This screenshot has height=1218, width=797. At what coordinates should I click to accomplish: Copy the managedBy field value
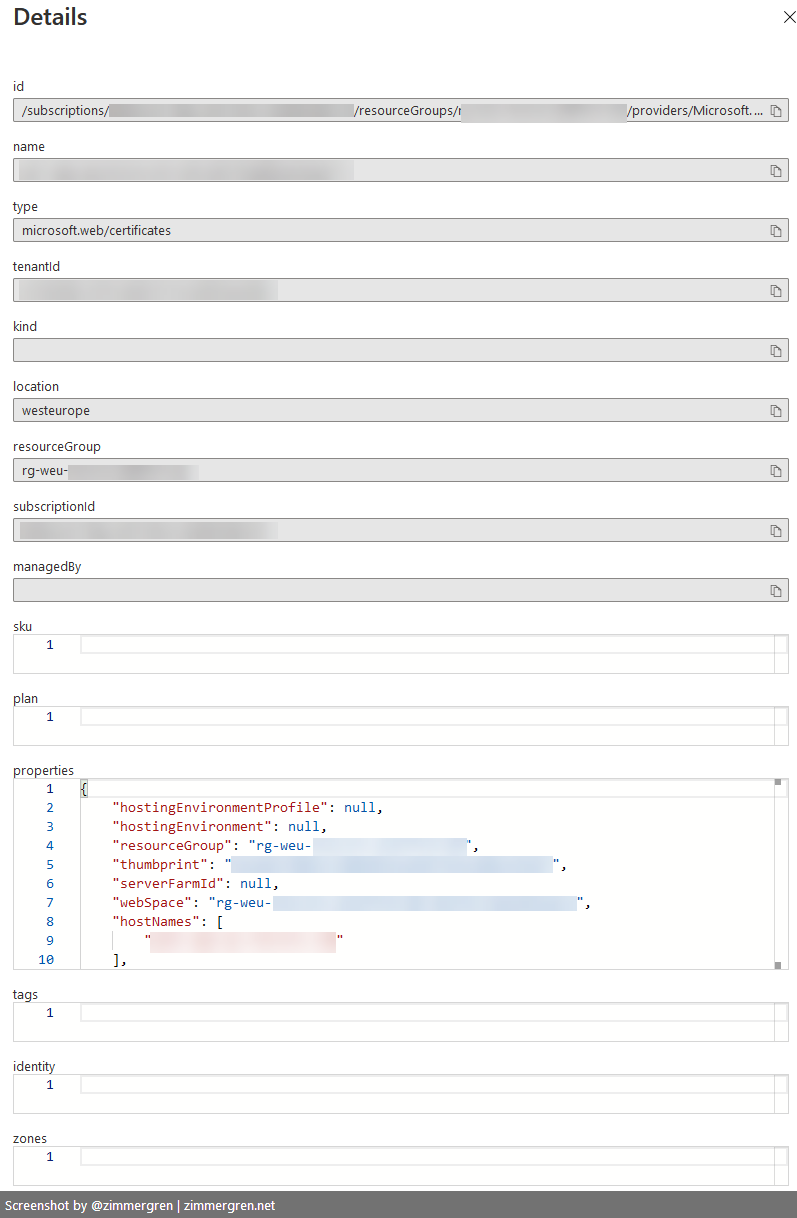(775, 591)
